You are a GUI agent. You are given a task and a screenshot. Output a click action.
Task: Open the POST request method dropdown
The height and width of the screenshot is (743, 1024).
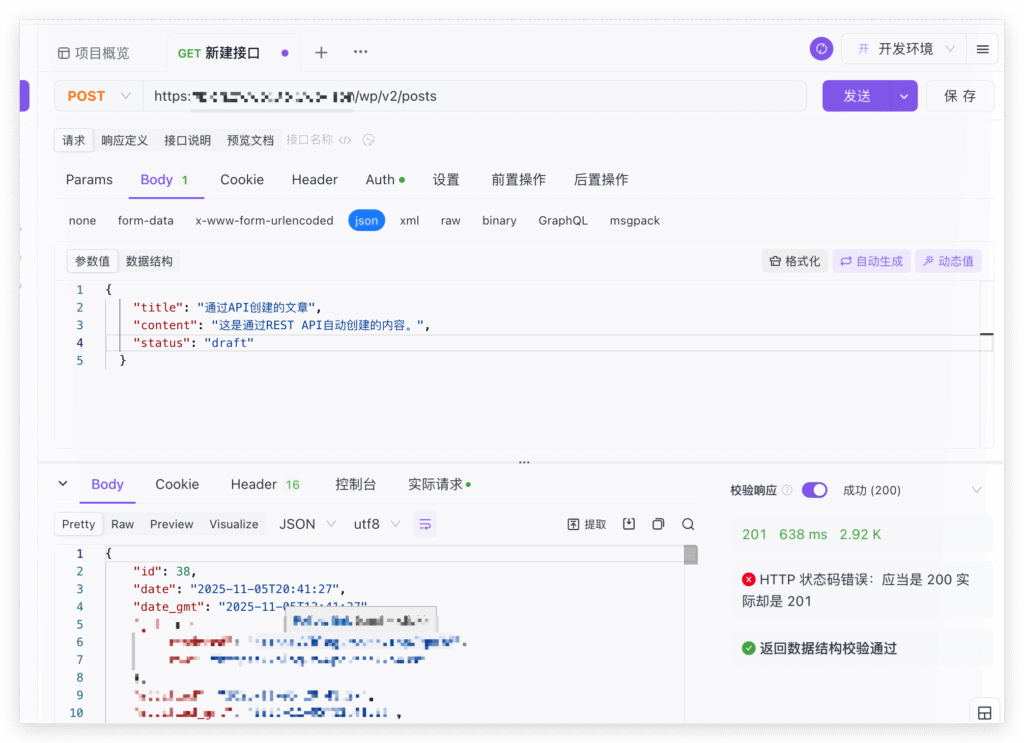(98, 96)
